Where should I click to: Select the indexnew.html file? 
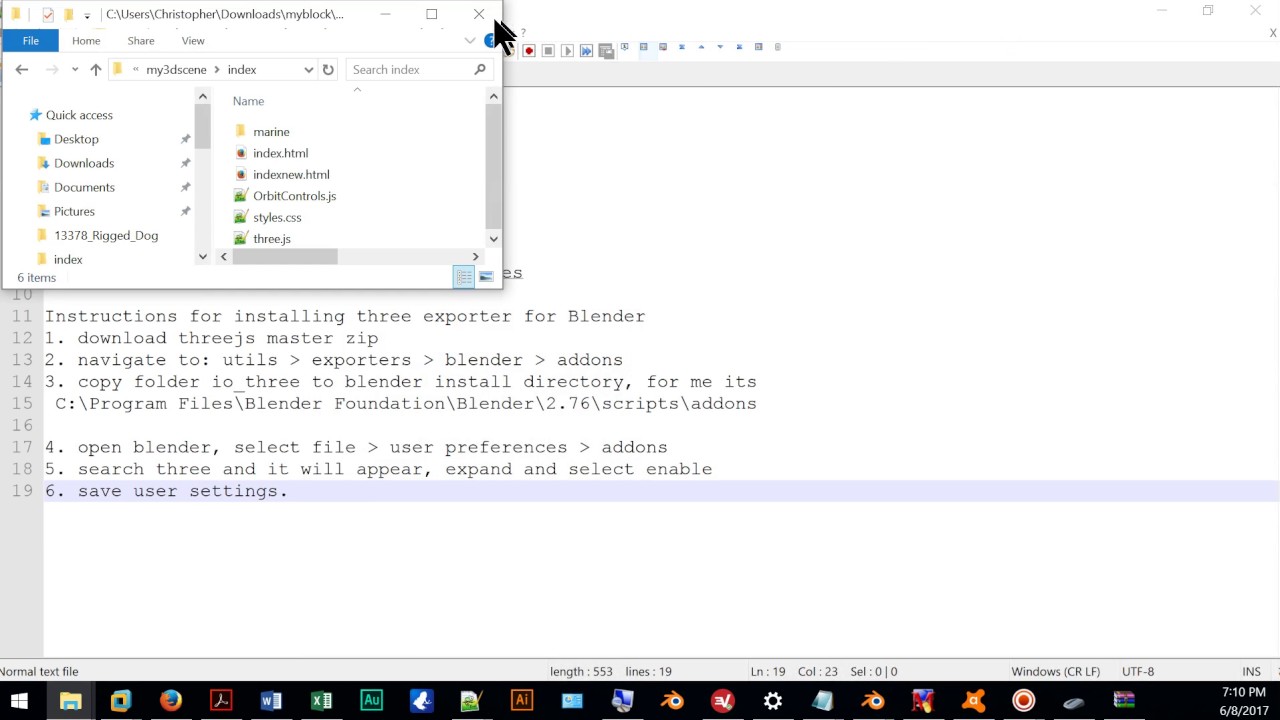291,174
